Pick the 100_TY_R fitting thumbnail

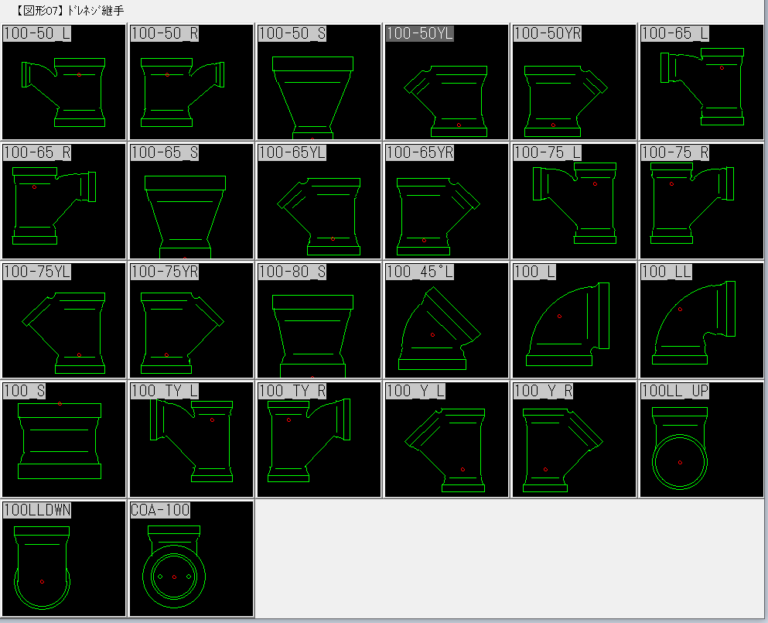click(319, 439)
